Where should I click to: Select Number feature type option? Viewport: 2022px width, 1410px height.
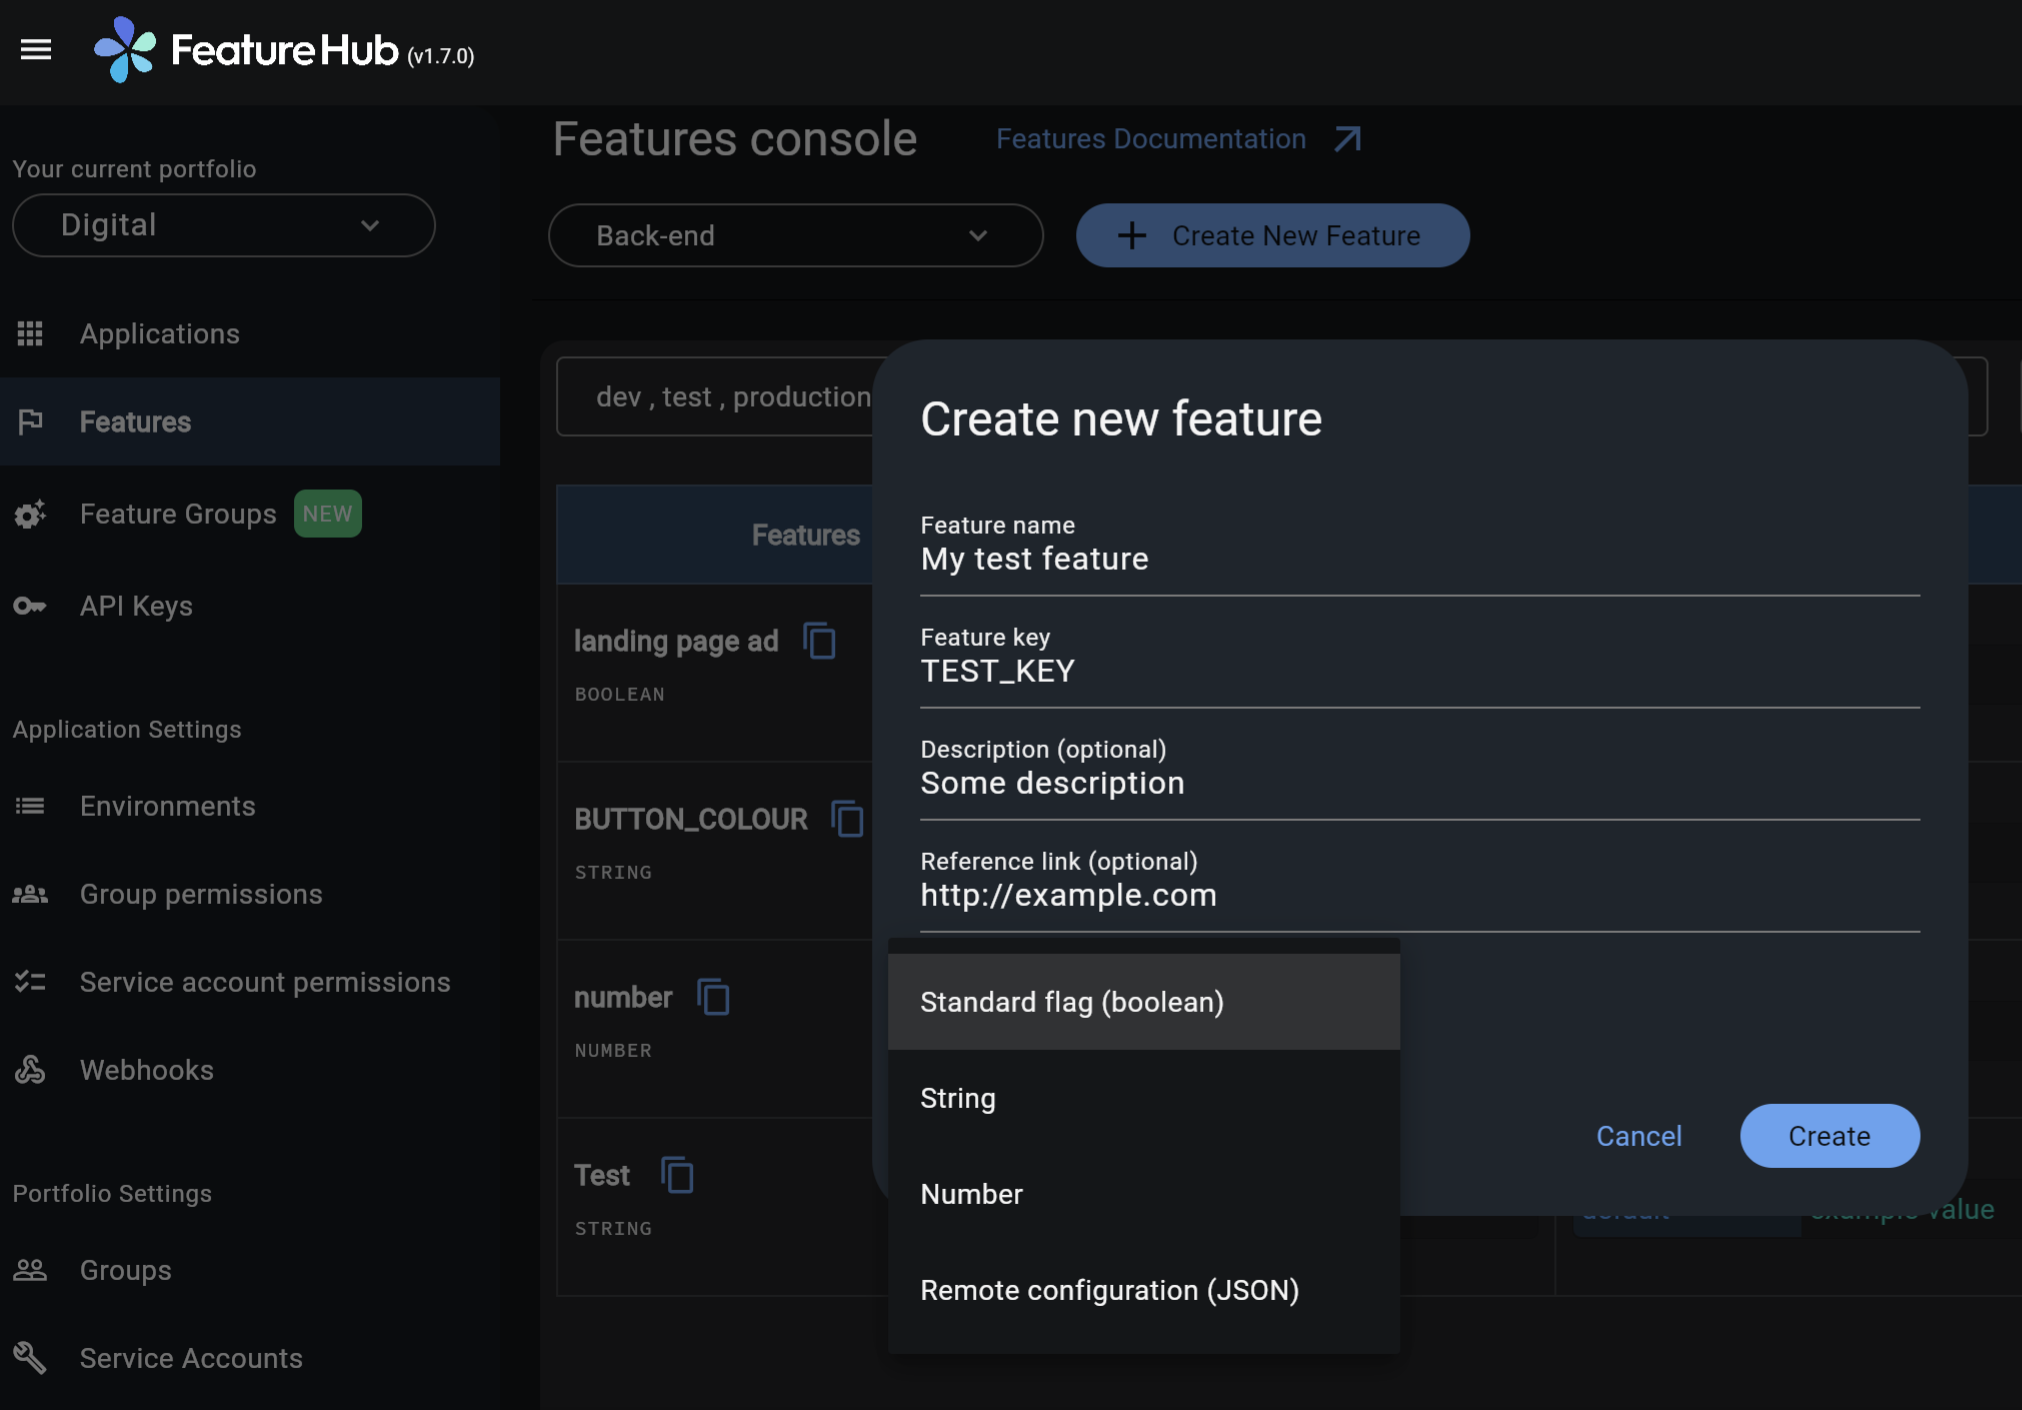[x=971, y=1193]
